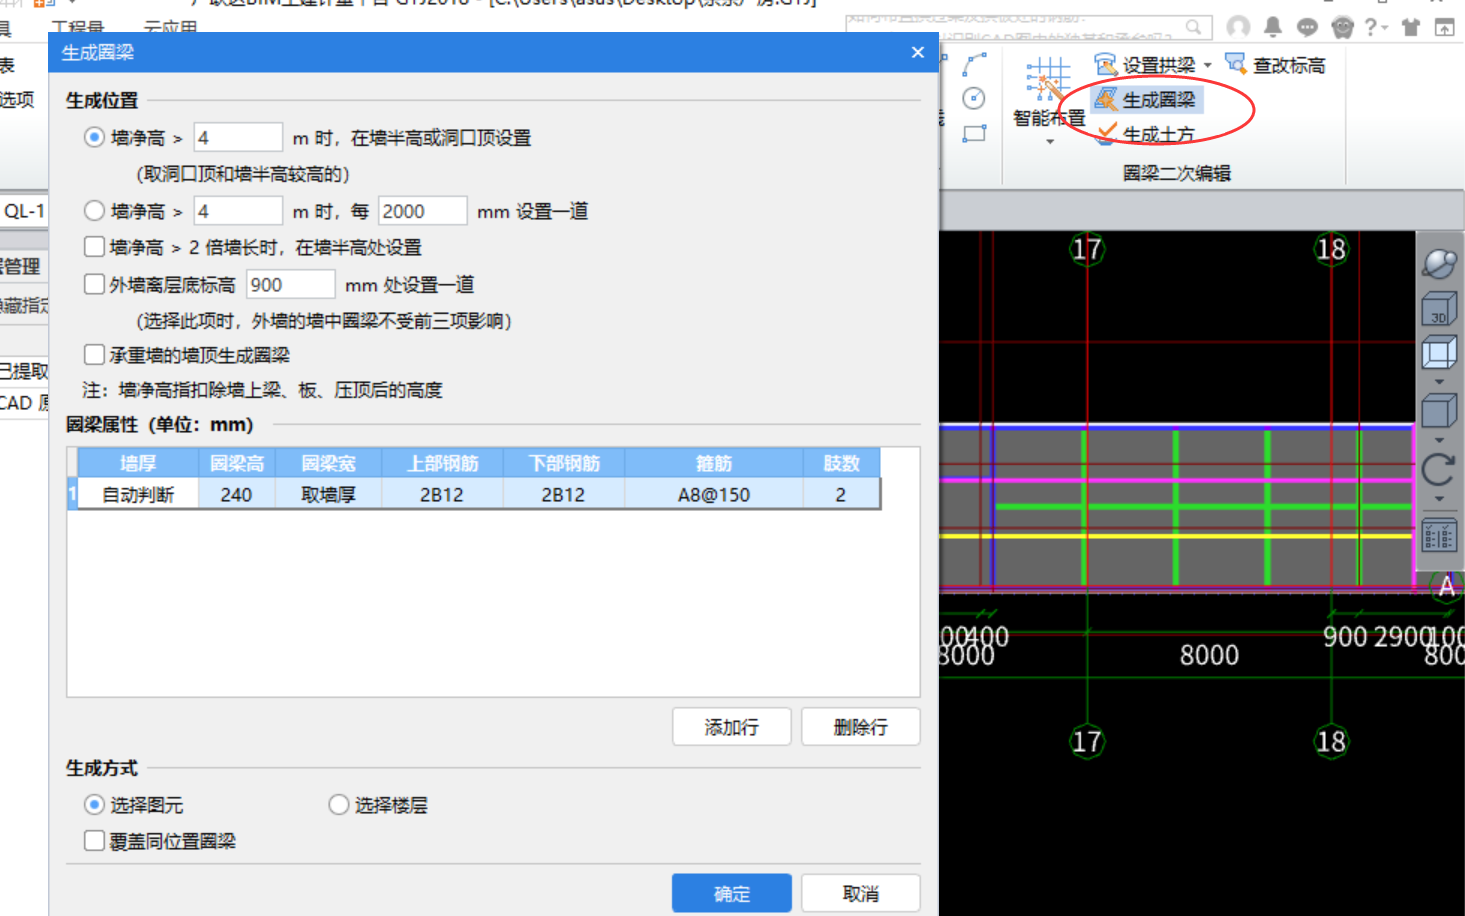Click 设置拱梁 tool
The height and width of the screenshot is (916, 1465).
pos(1146,65)
